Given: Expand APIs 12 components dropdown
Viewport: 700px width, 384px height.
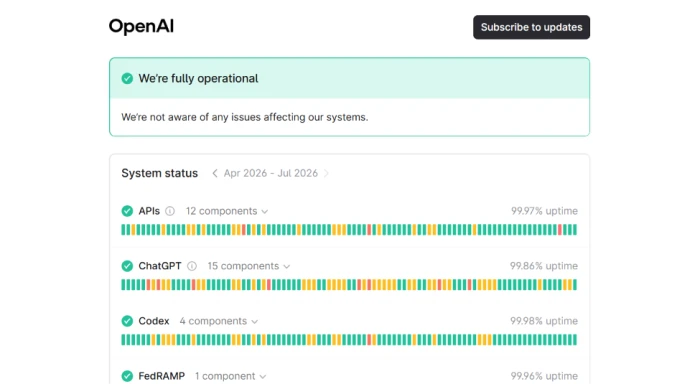Looking at the screenshot, I should tap(227, 211).
